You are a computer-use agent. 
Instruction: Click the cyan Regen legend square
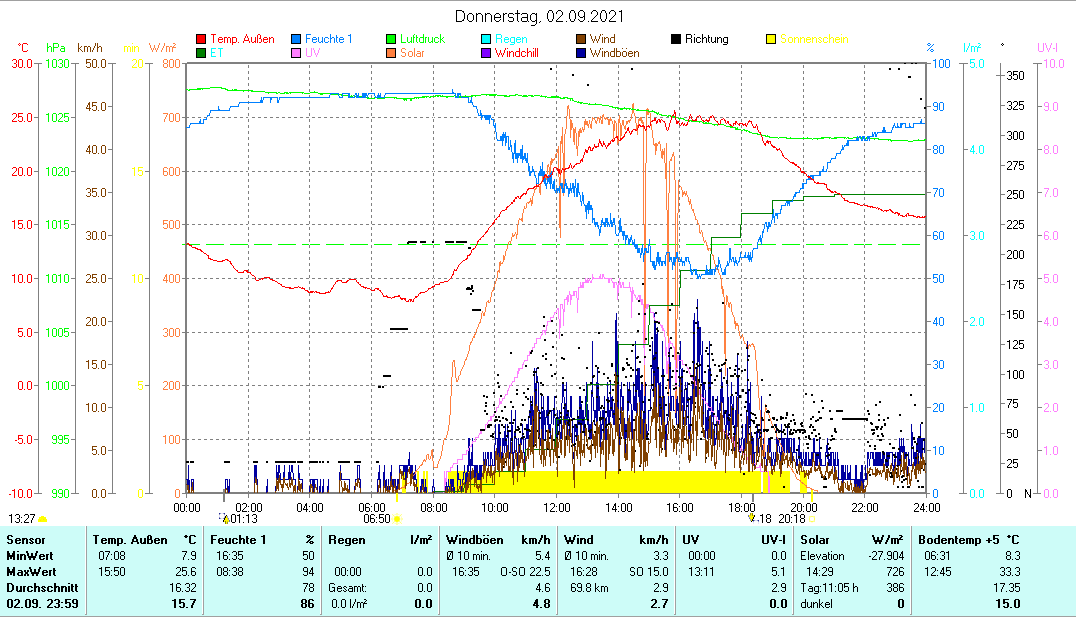tap(486, 39)
